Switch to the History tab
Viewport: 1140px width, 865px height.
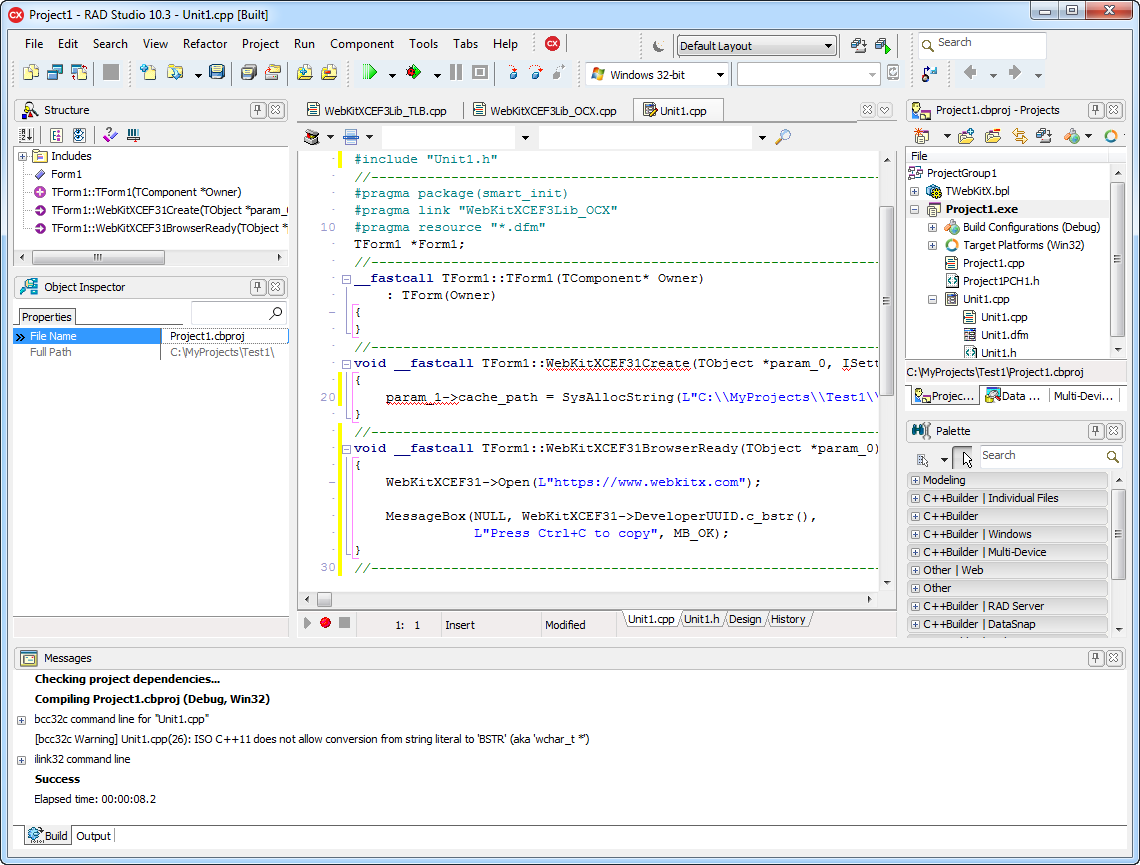788,619
